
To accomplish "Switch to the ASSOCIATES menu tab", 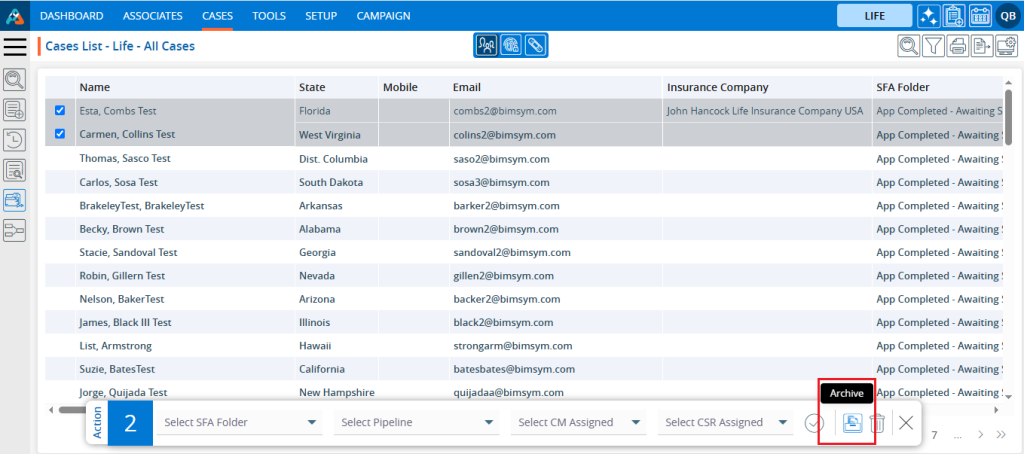I will (152, 16).
